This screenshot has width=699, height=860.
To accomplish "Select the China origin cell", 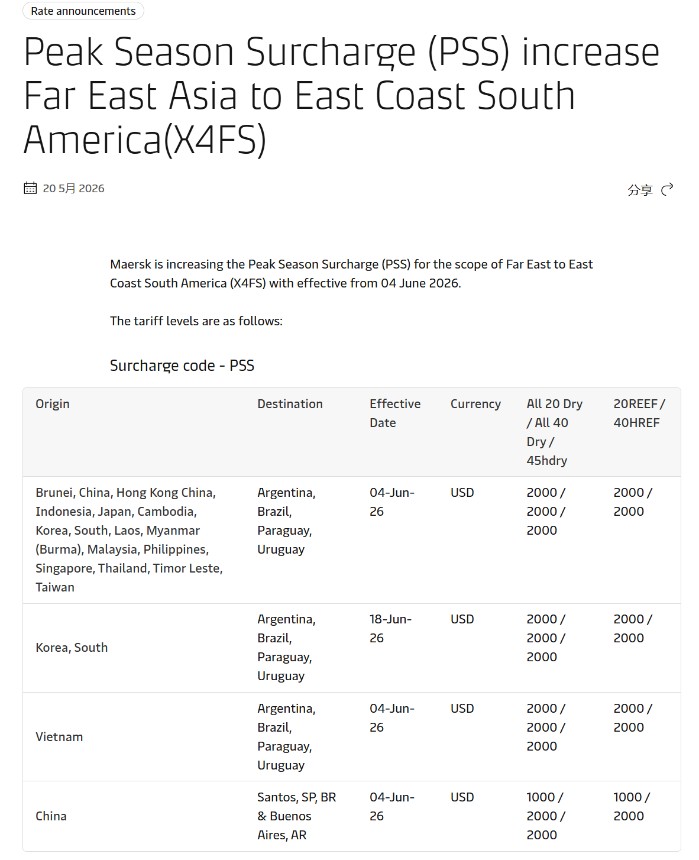I will 51,816.
